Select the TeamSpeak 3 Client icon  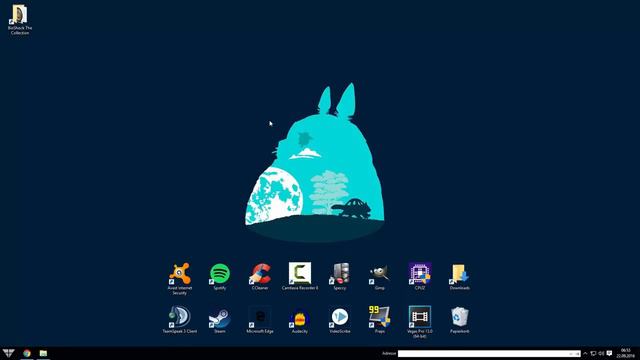point(180,320)
